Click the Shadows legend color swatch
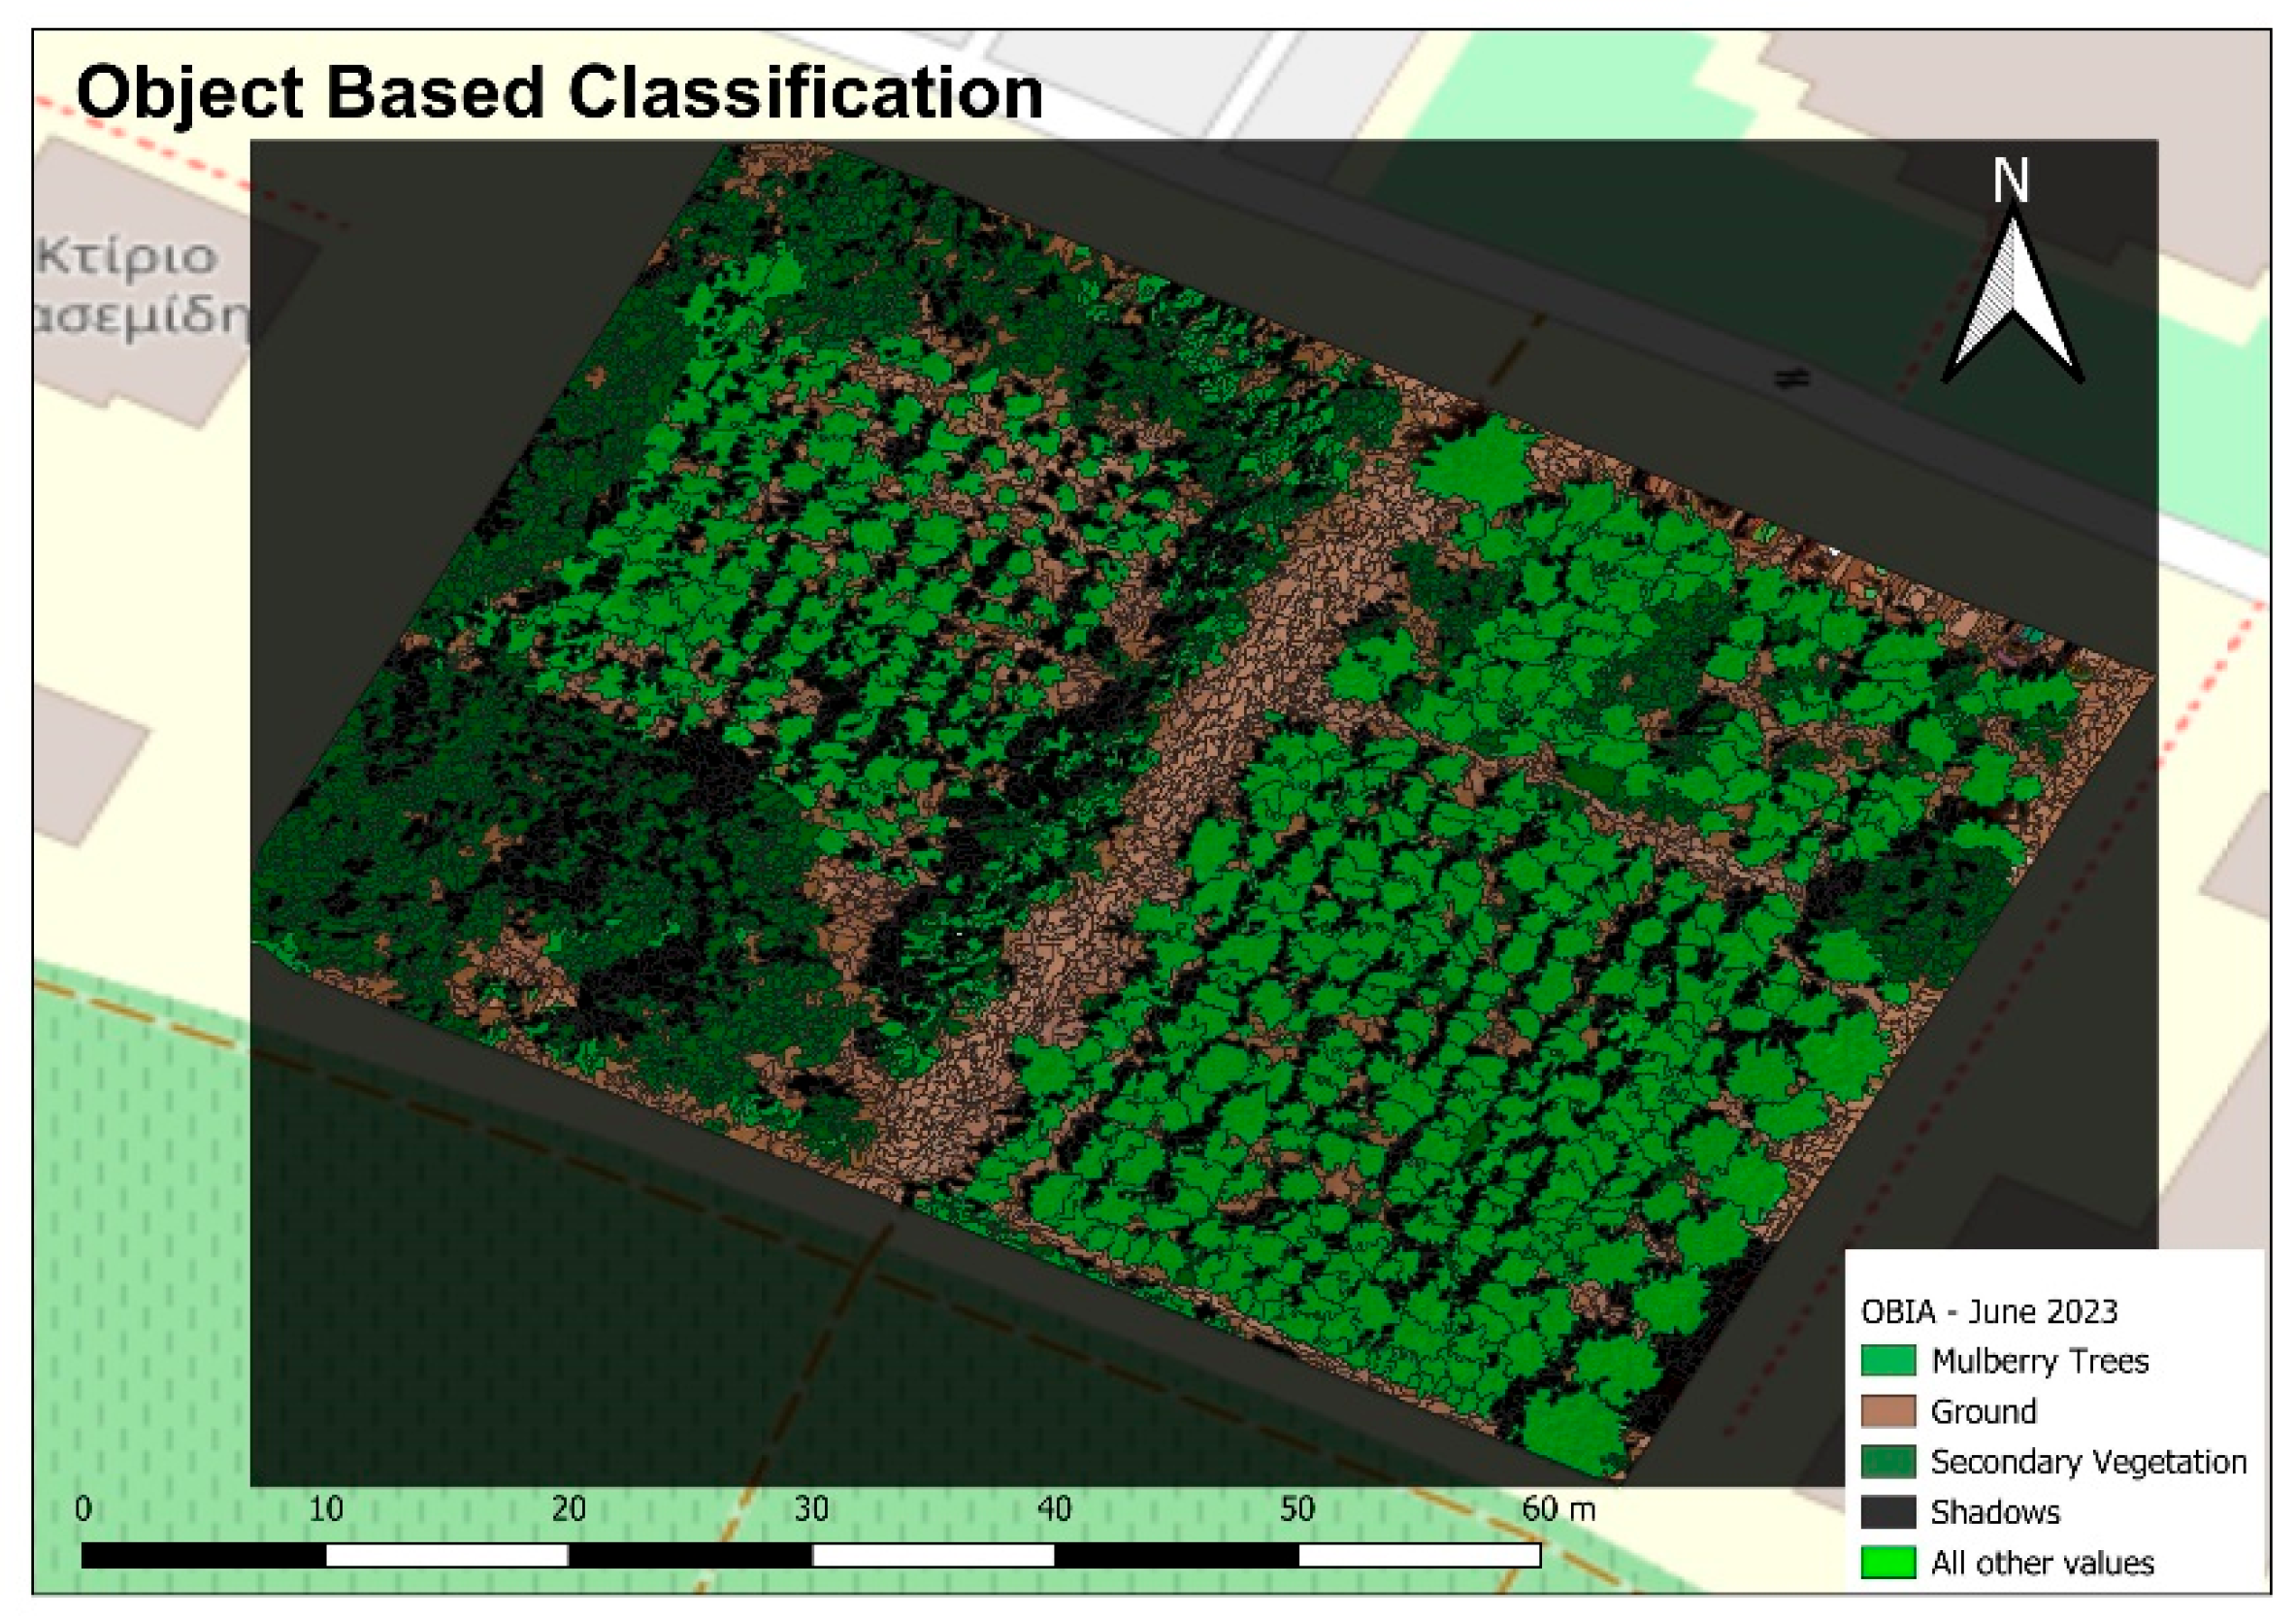Viewport: 2296px width, 1619px height. pos(1888,1512)
